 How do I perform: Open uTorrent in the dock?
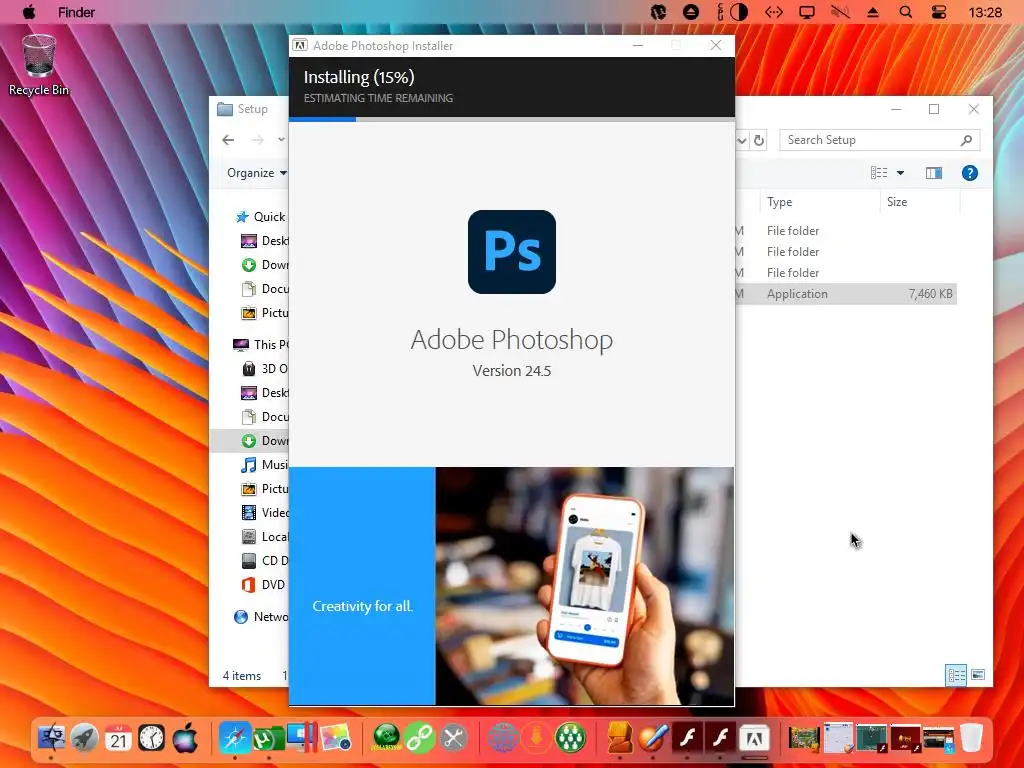point(268,738)
